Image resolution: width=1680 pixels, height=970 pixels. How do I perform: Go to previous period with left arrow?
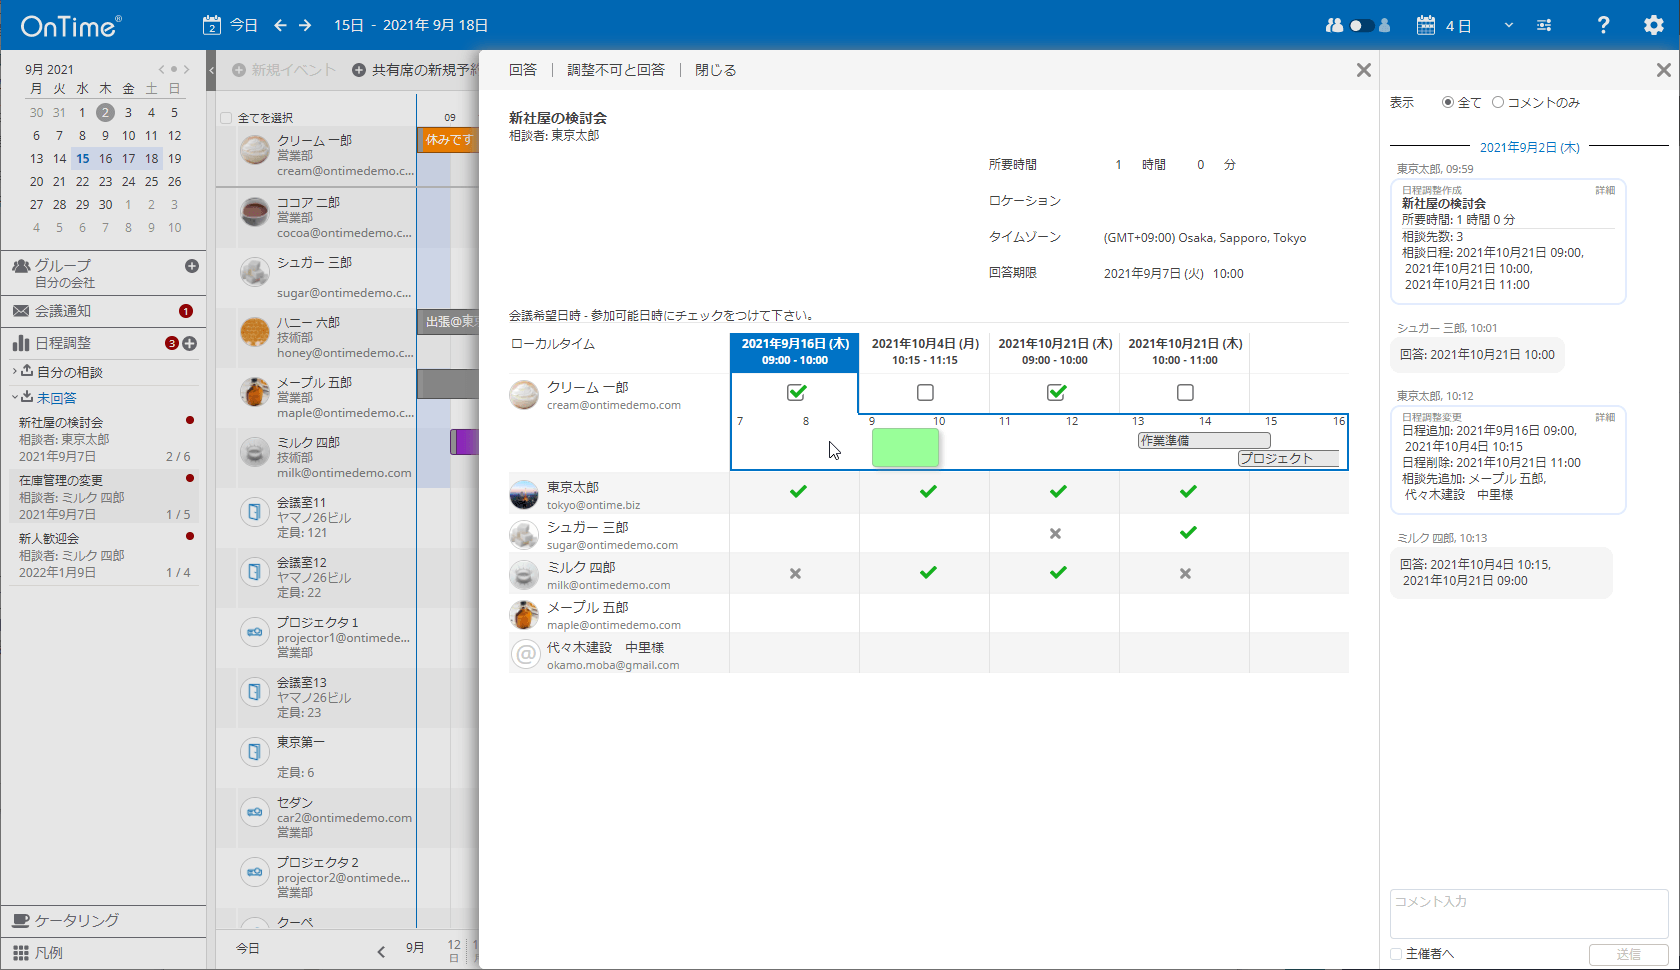click(281, 25)
